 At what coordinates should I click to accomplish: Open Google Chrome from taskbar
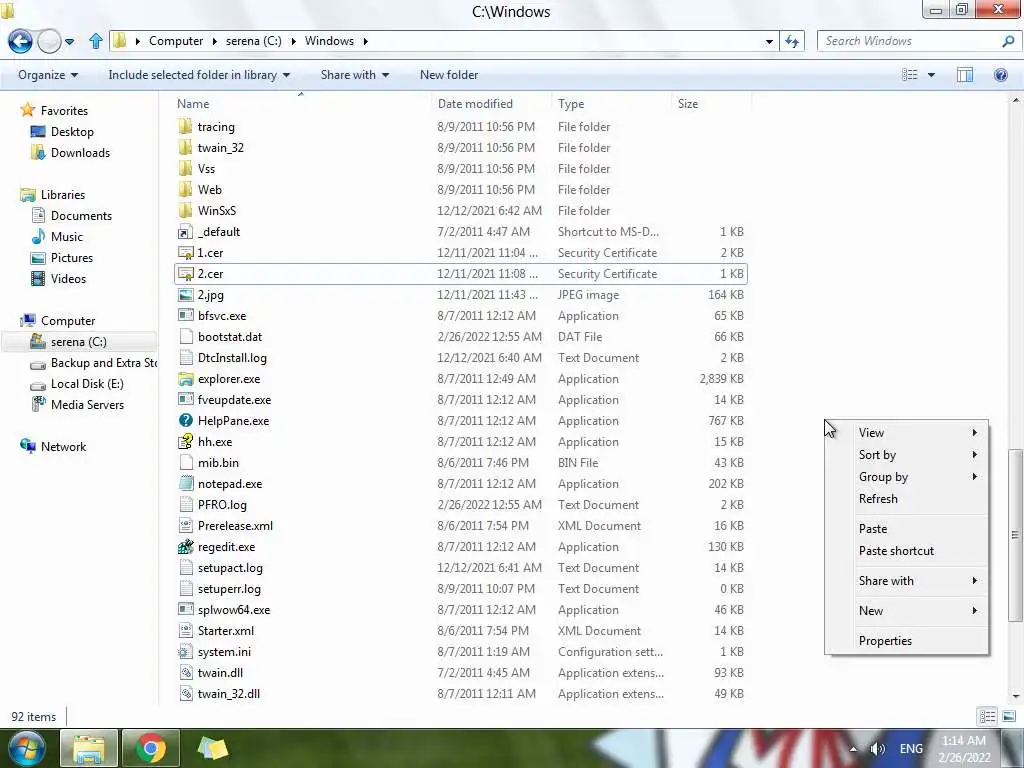150,748
